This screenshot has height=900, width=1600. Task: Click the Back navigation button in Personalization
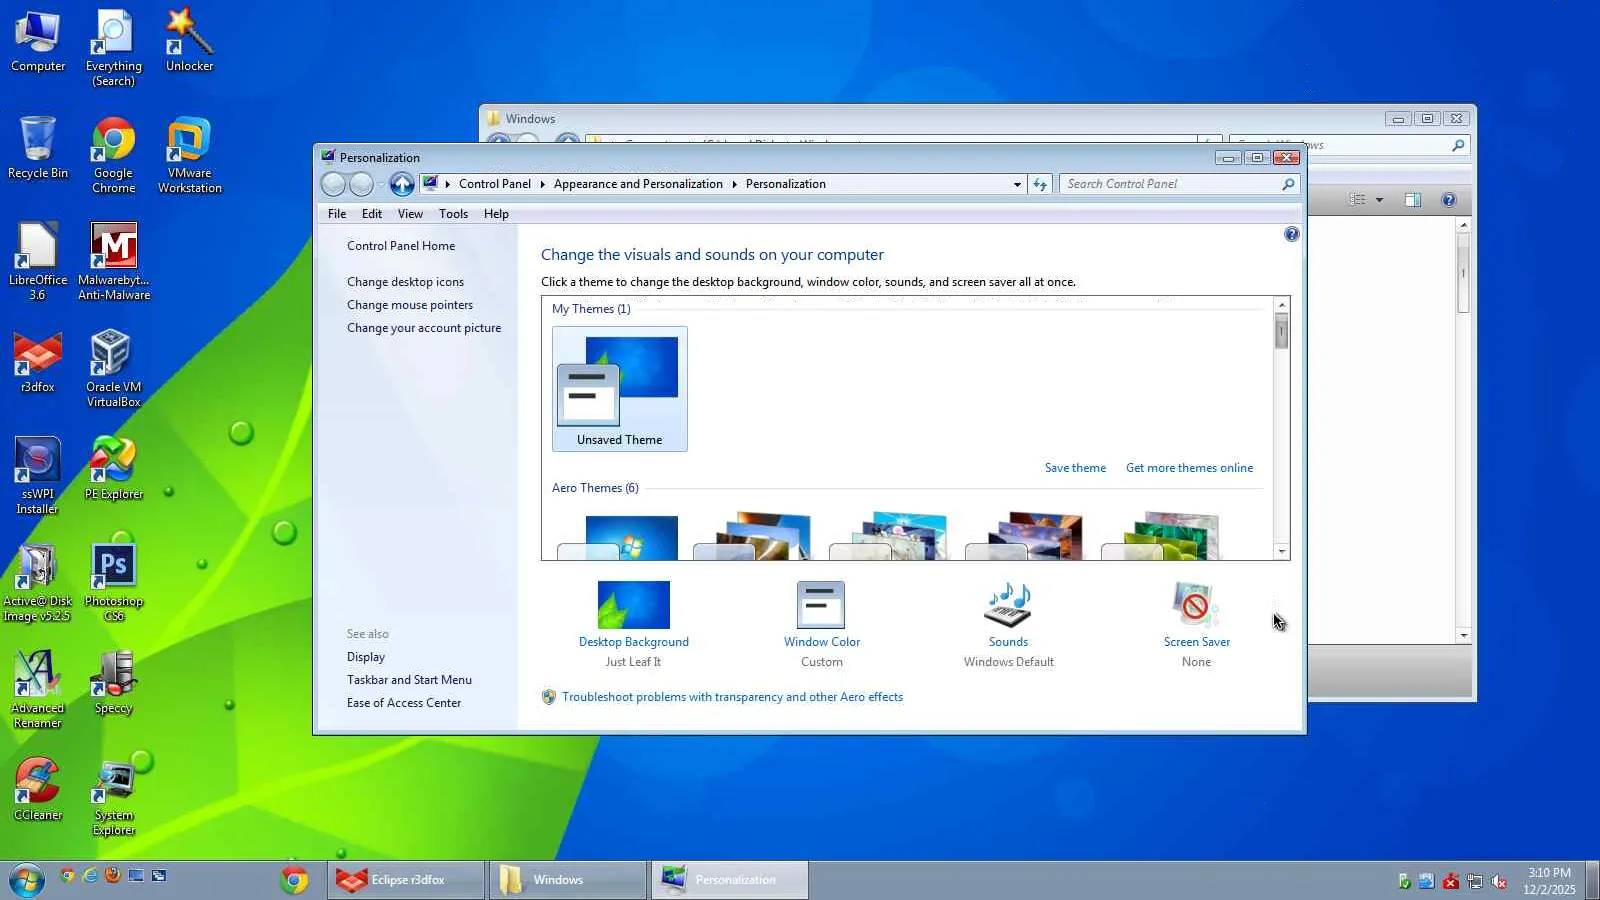tap(333, 184)
